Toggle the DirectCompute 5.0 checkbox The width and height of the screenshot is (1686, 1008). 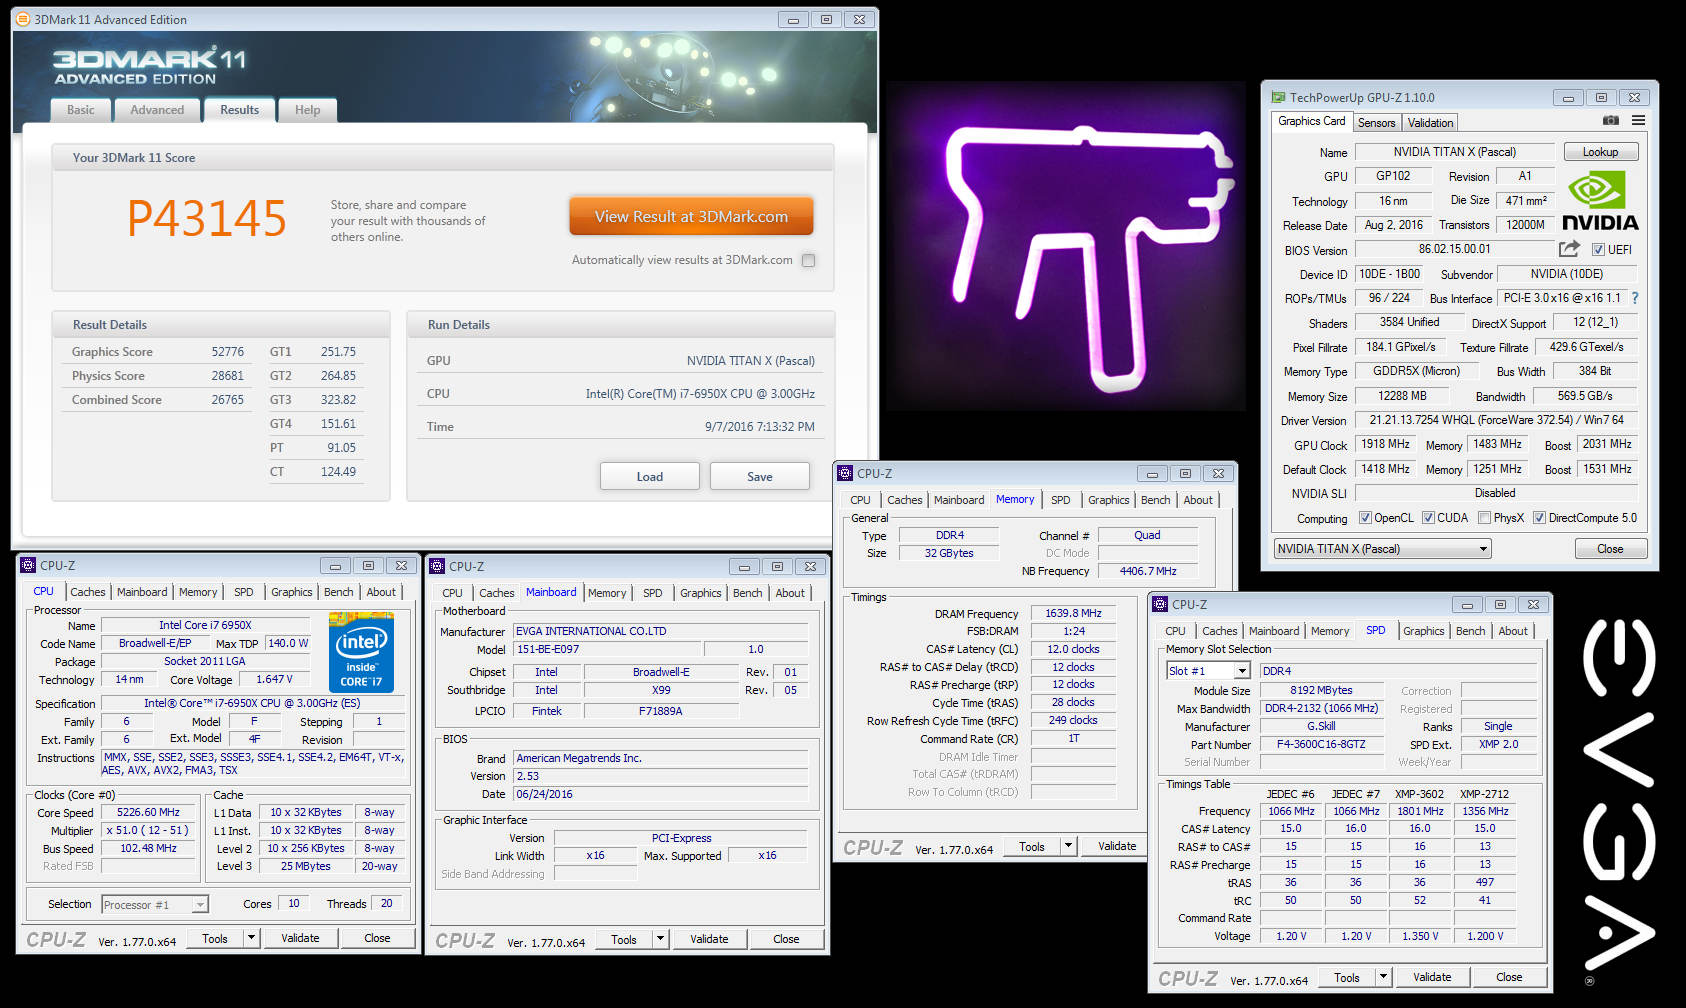[1539, 518]
